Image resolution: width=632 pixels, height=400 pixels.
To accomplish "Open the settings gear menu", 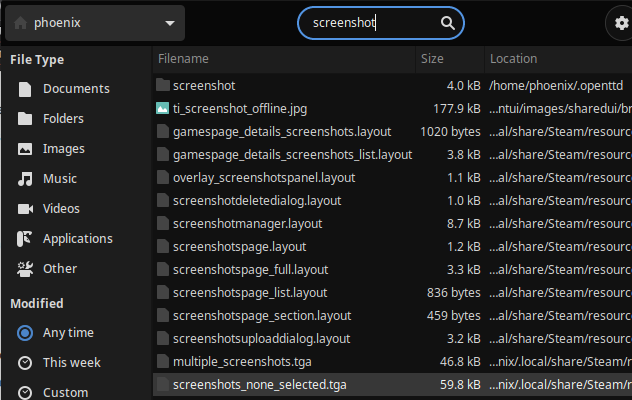I will coord(621,22).
